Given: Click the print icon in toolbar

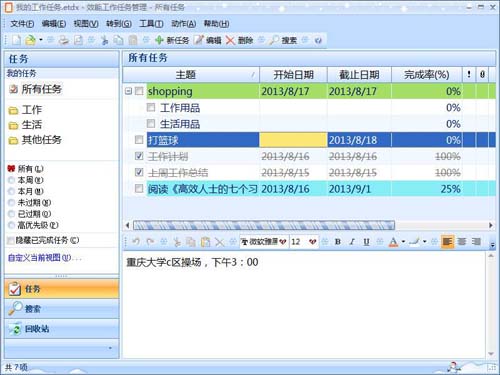Looking at the screenshot, I should (x=63, y=40).
